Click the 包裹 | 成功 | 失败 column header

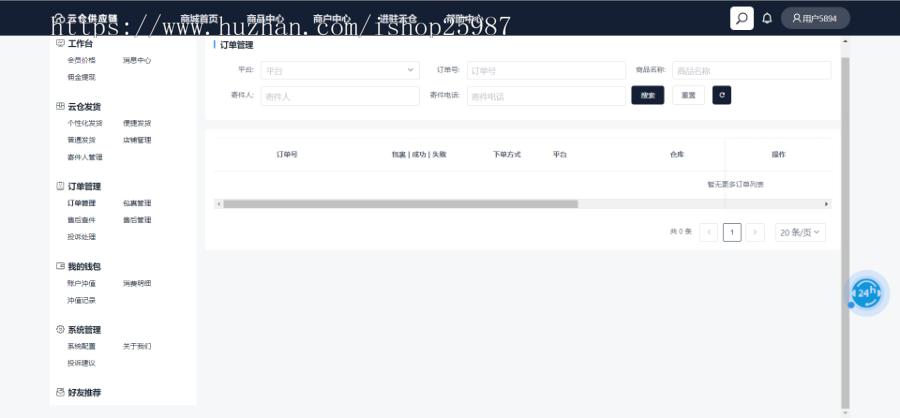(419, 154)
